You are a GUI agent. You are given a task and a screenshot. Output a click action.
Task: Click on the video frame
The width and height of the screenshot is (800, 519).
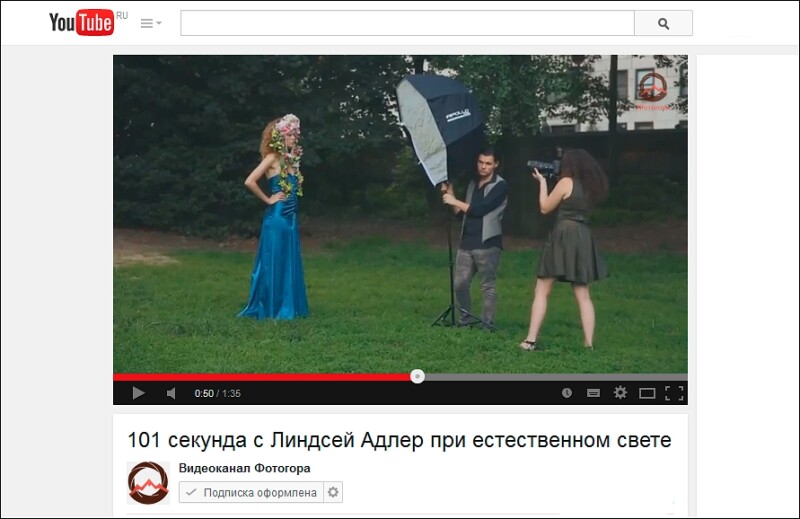click(400, 214)
